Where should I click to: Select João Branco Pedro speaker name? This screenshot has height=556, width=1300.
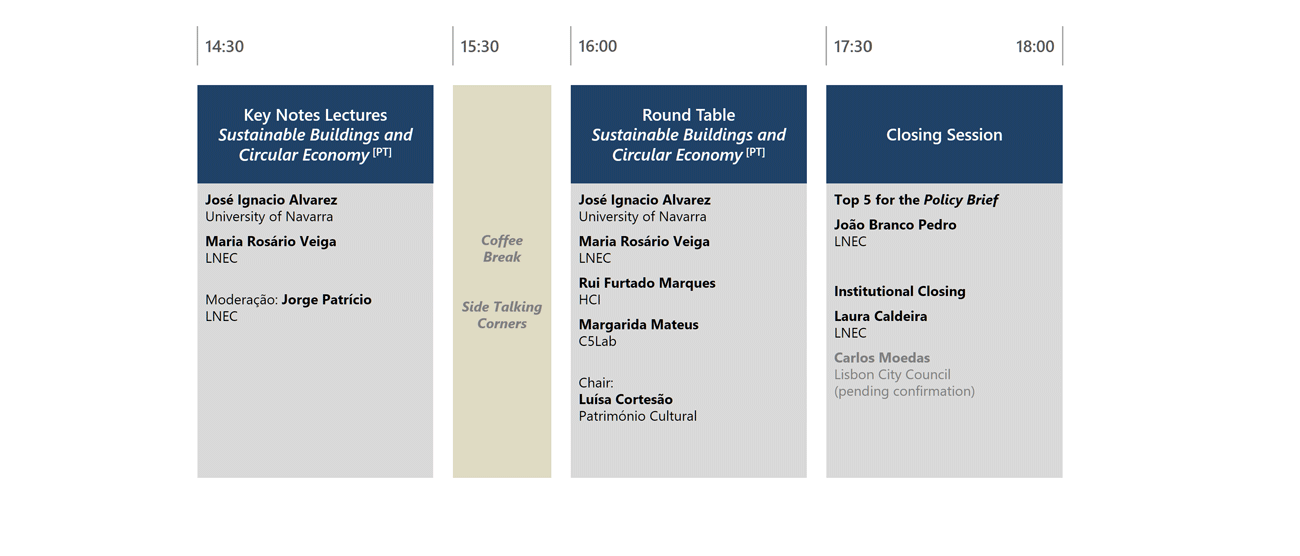pos(895,225)
